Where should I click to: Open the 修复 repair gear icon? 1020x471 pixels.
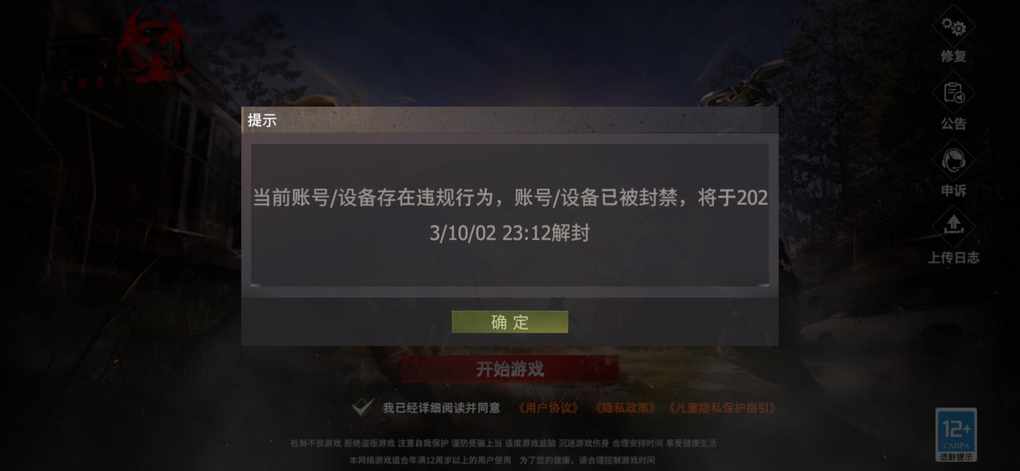954,27
